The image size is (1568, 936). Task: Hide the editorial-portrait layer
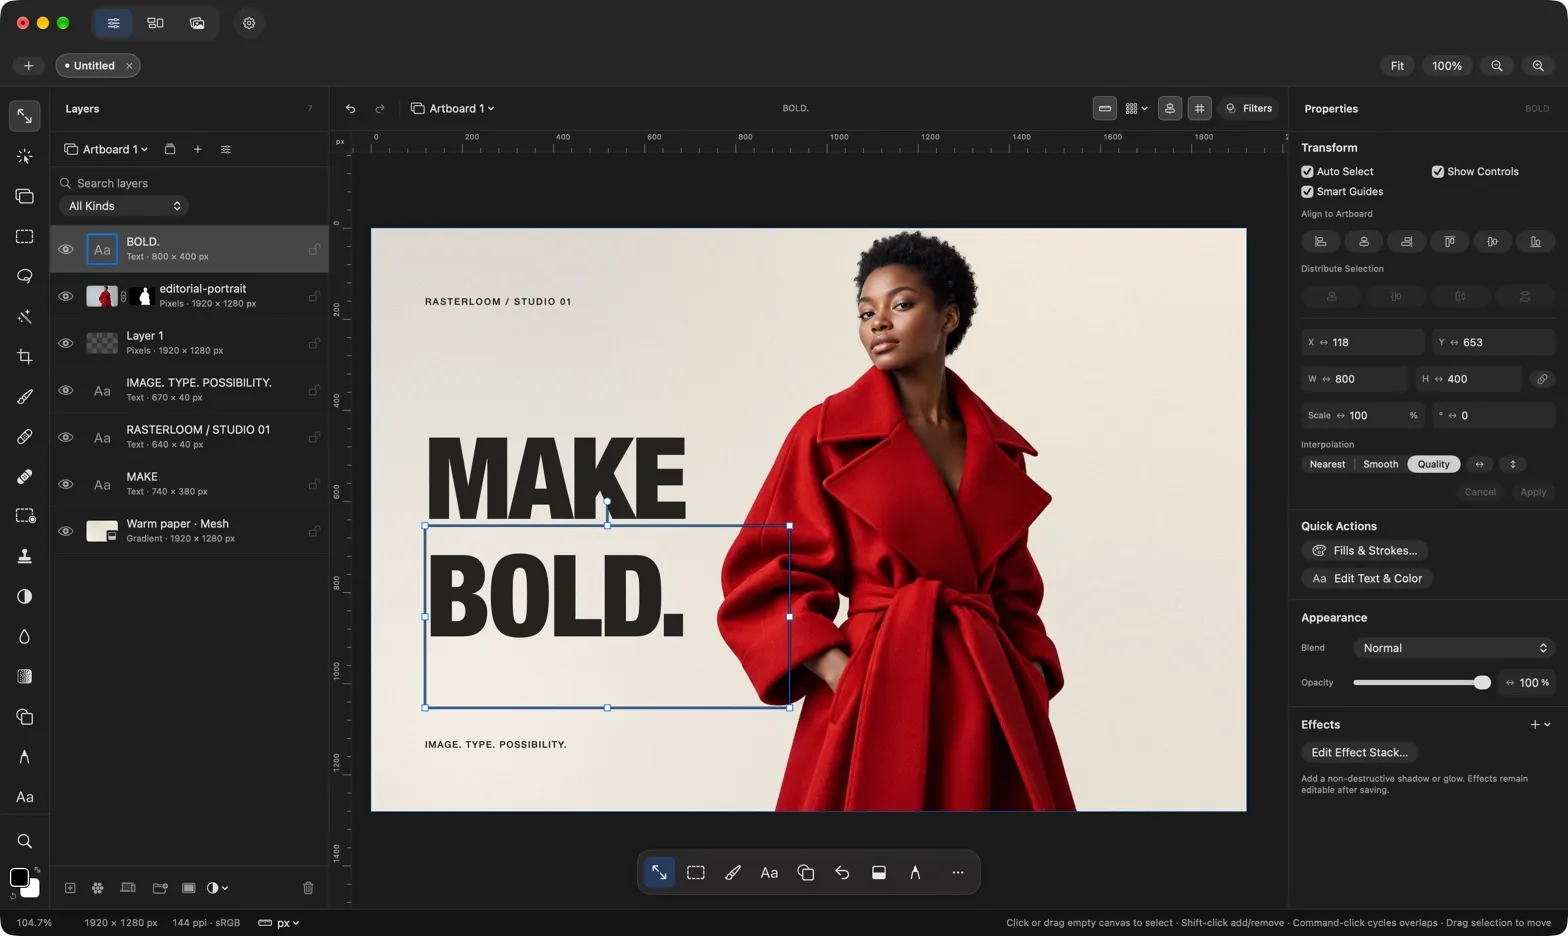66,296
